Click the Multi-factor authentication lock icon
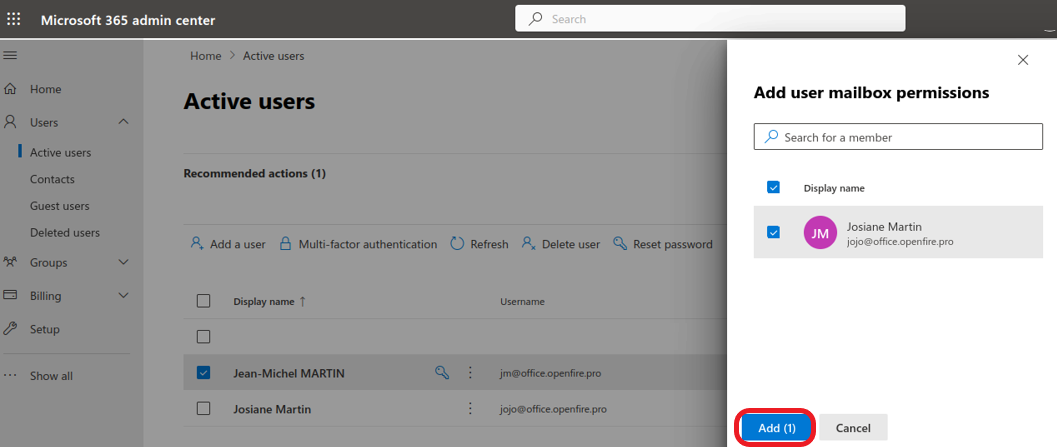This screenshot has height=447, width=1057. pyautogui.click(x=286, y=243)
